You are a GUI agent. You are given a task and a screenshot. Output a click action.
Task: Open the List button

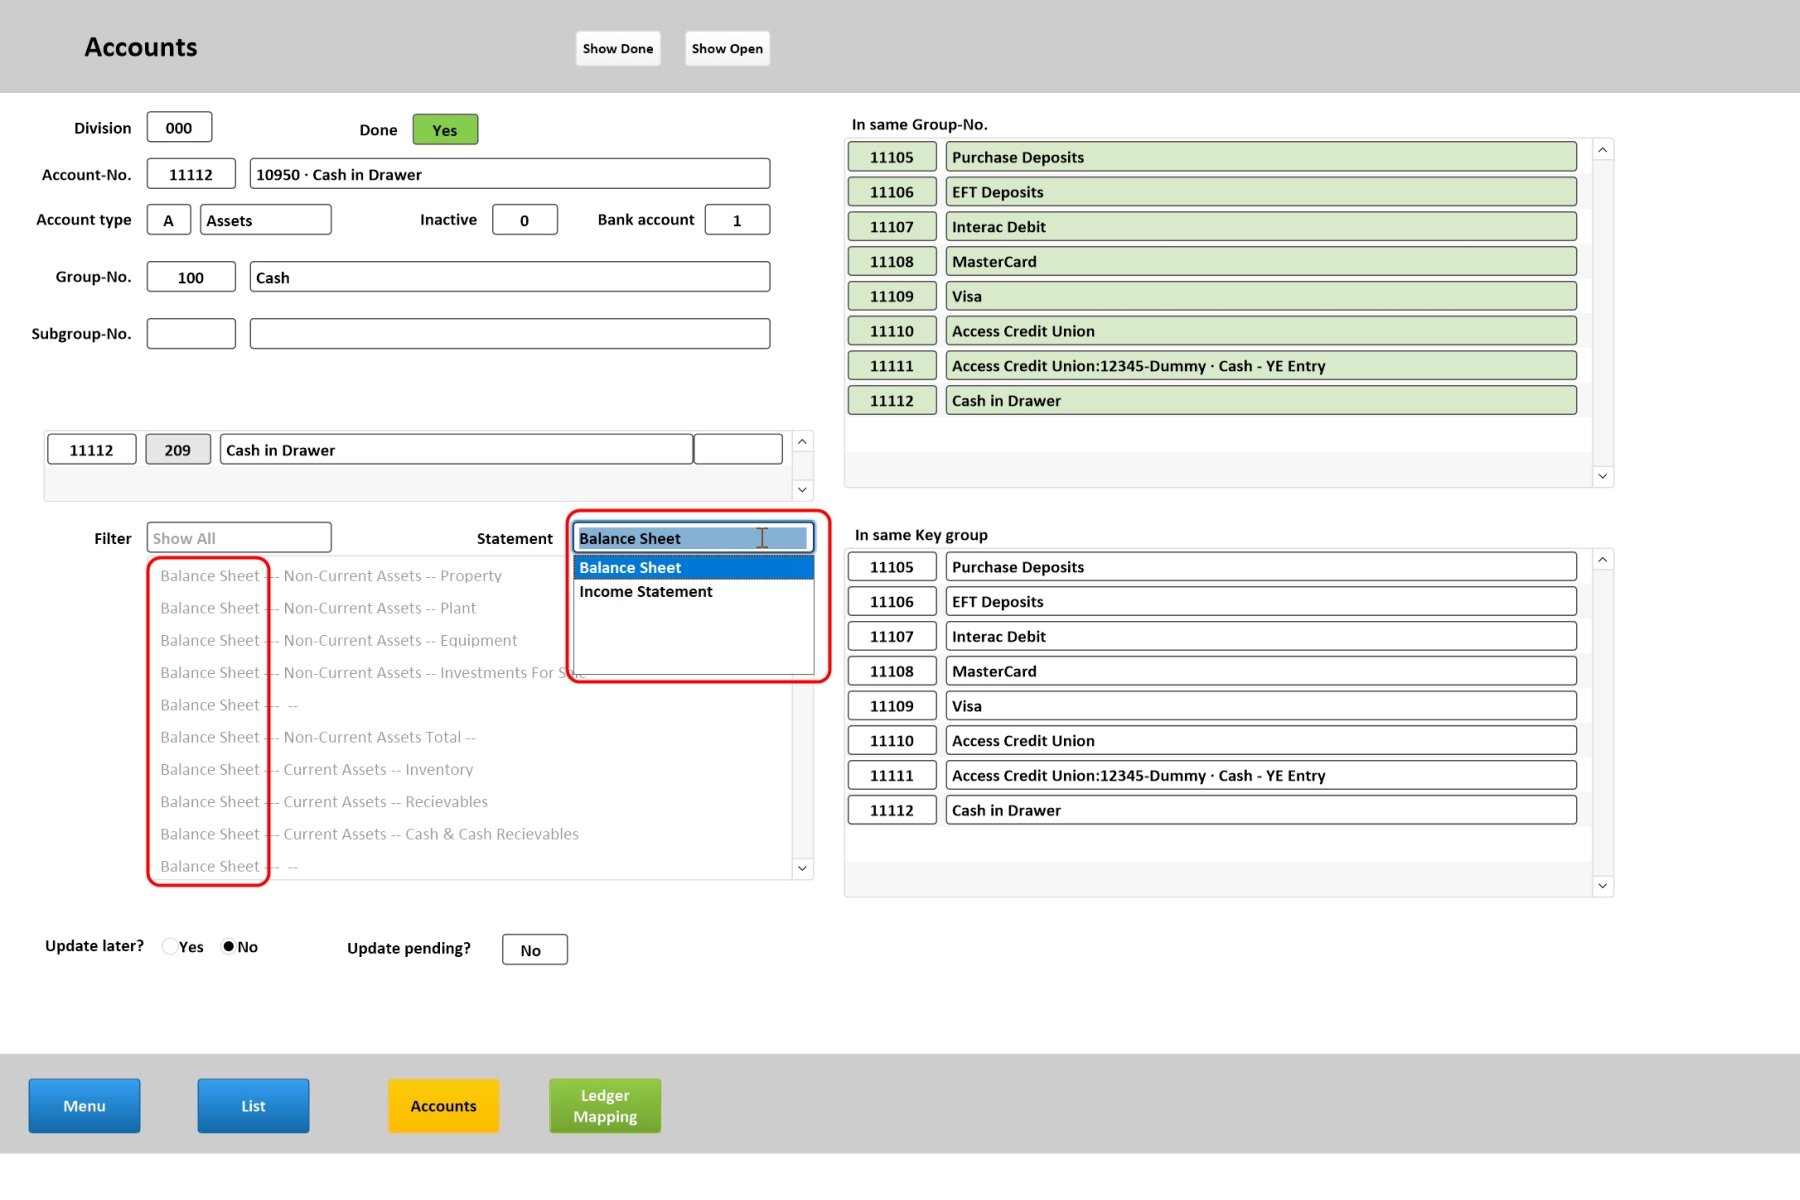tap(253, 1105)
